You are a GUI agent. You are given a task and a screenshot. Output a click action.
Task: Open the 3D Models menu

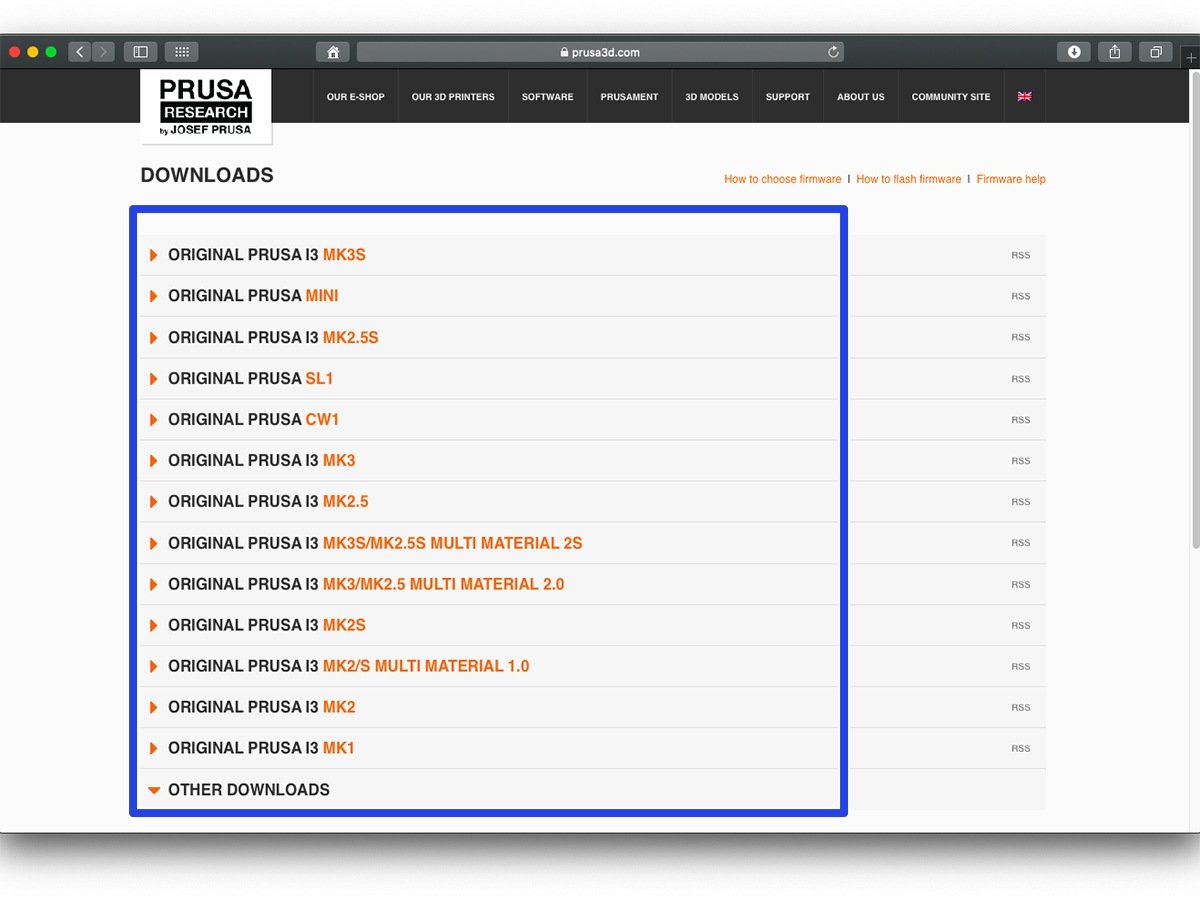pos(711,97)
